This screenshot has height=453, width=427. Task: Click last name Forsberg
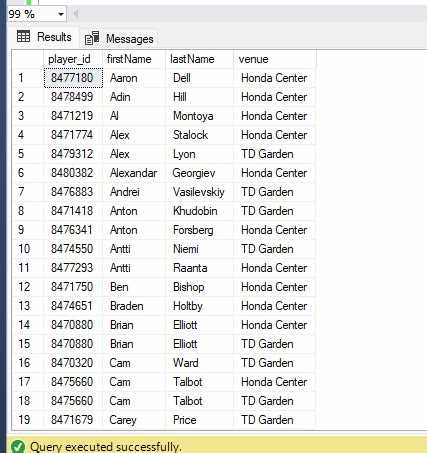point(193,230)
